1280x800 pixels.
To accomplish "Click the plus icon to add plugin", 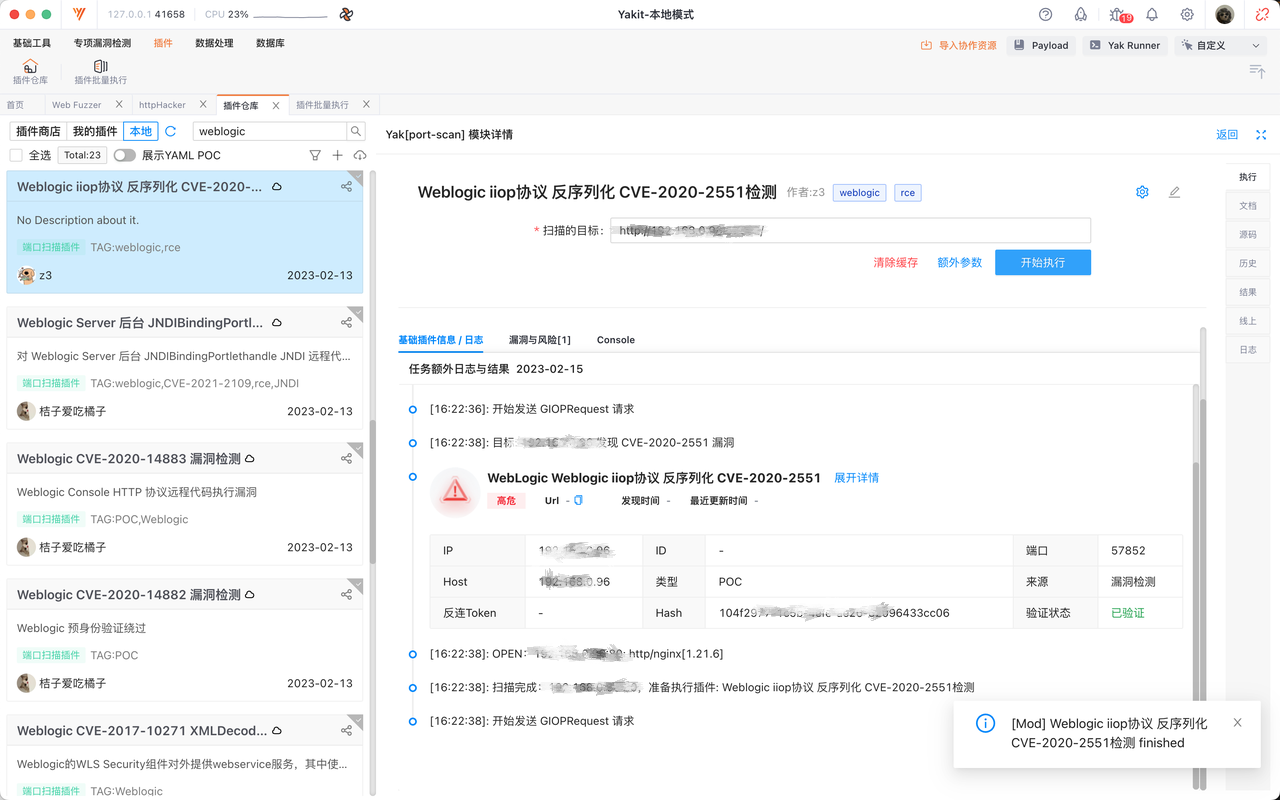I will click(338, 155).
